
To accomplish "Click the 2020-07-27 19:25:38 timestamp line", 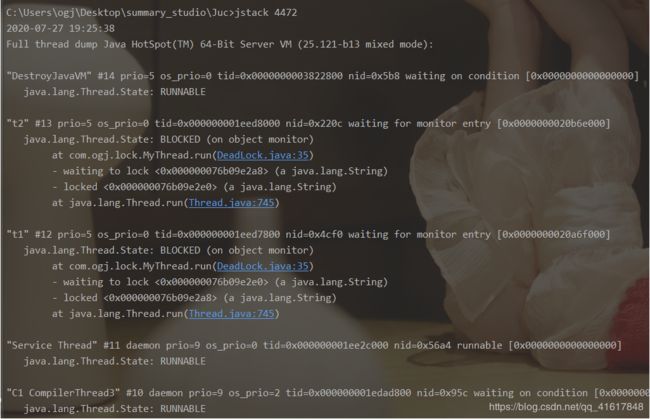I will (x=61, y=29).
